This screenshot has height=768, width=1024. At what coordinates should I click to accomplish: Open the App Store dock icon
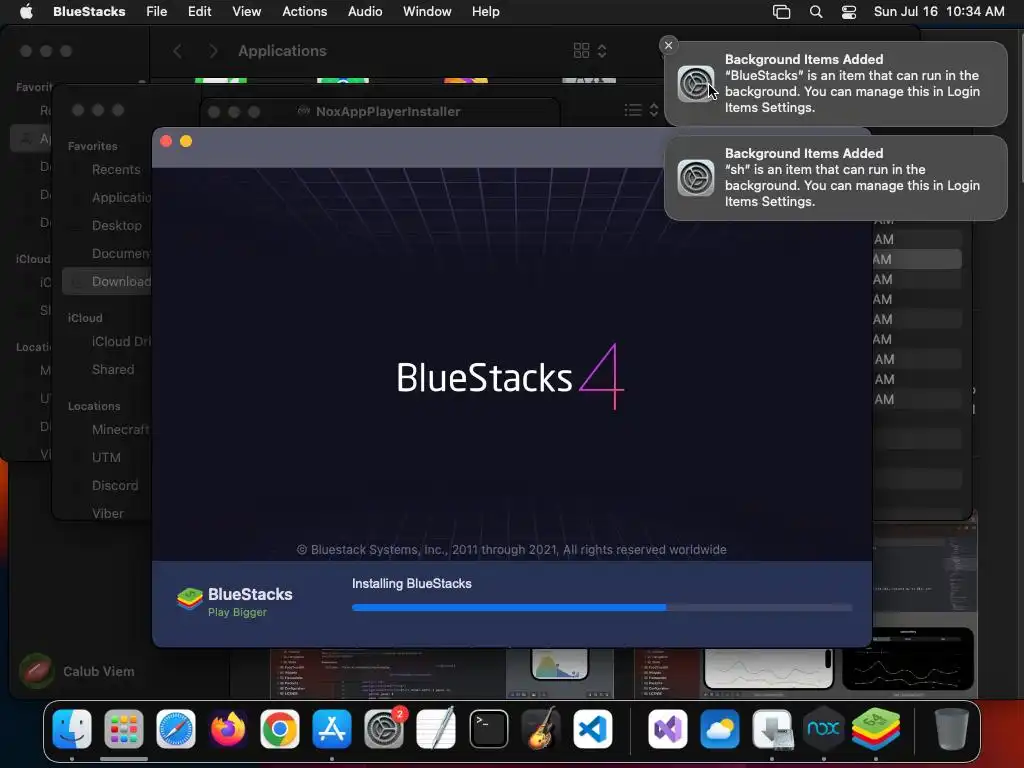coord(332,729)
